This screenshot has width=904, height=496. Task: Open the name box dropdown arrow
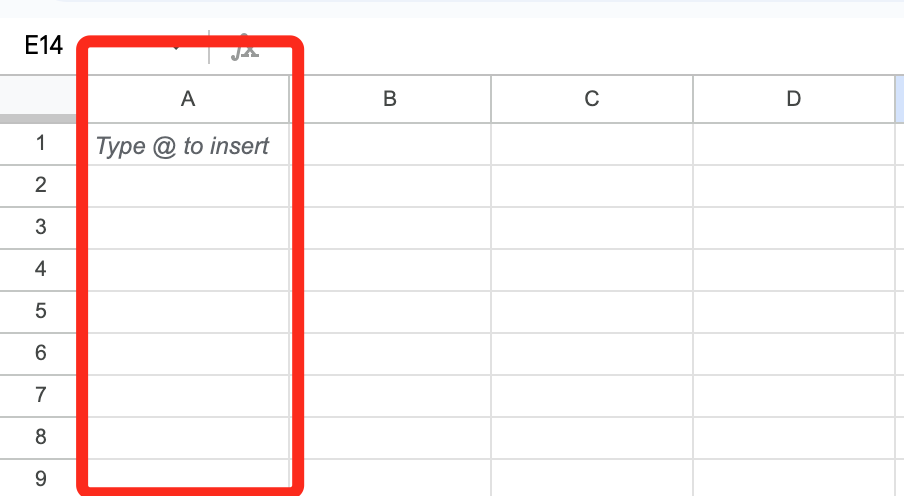click(x=177, y=47)
